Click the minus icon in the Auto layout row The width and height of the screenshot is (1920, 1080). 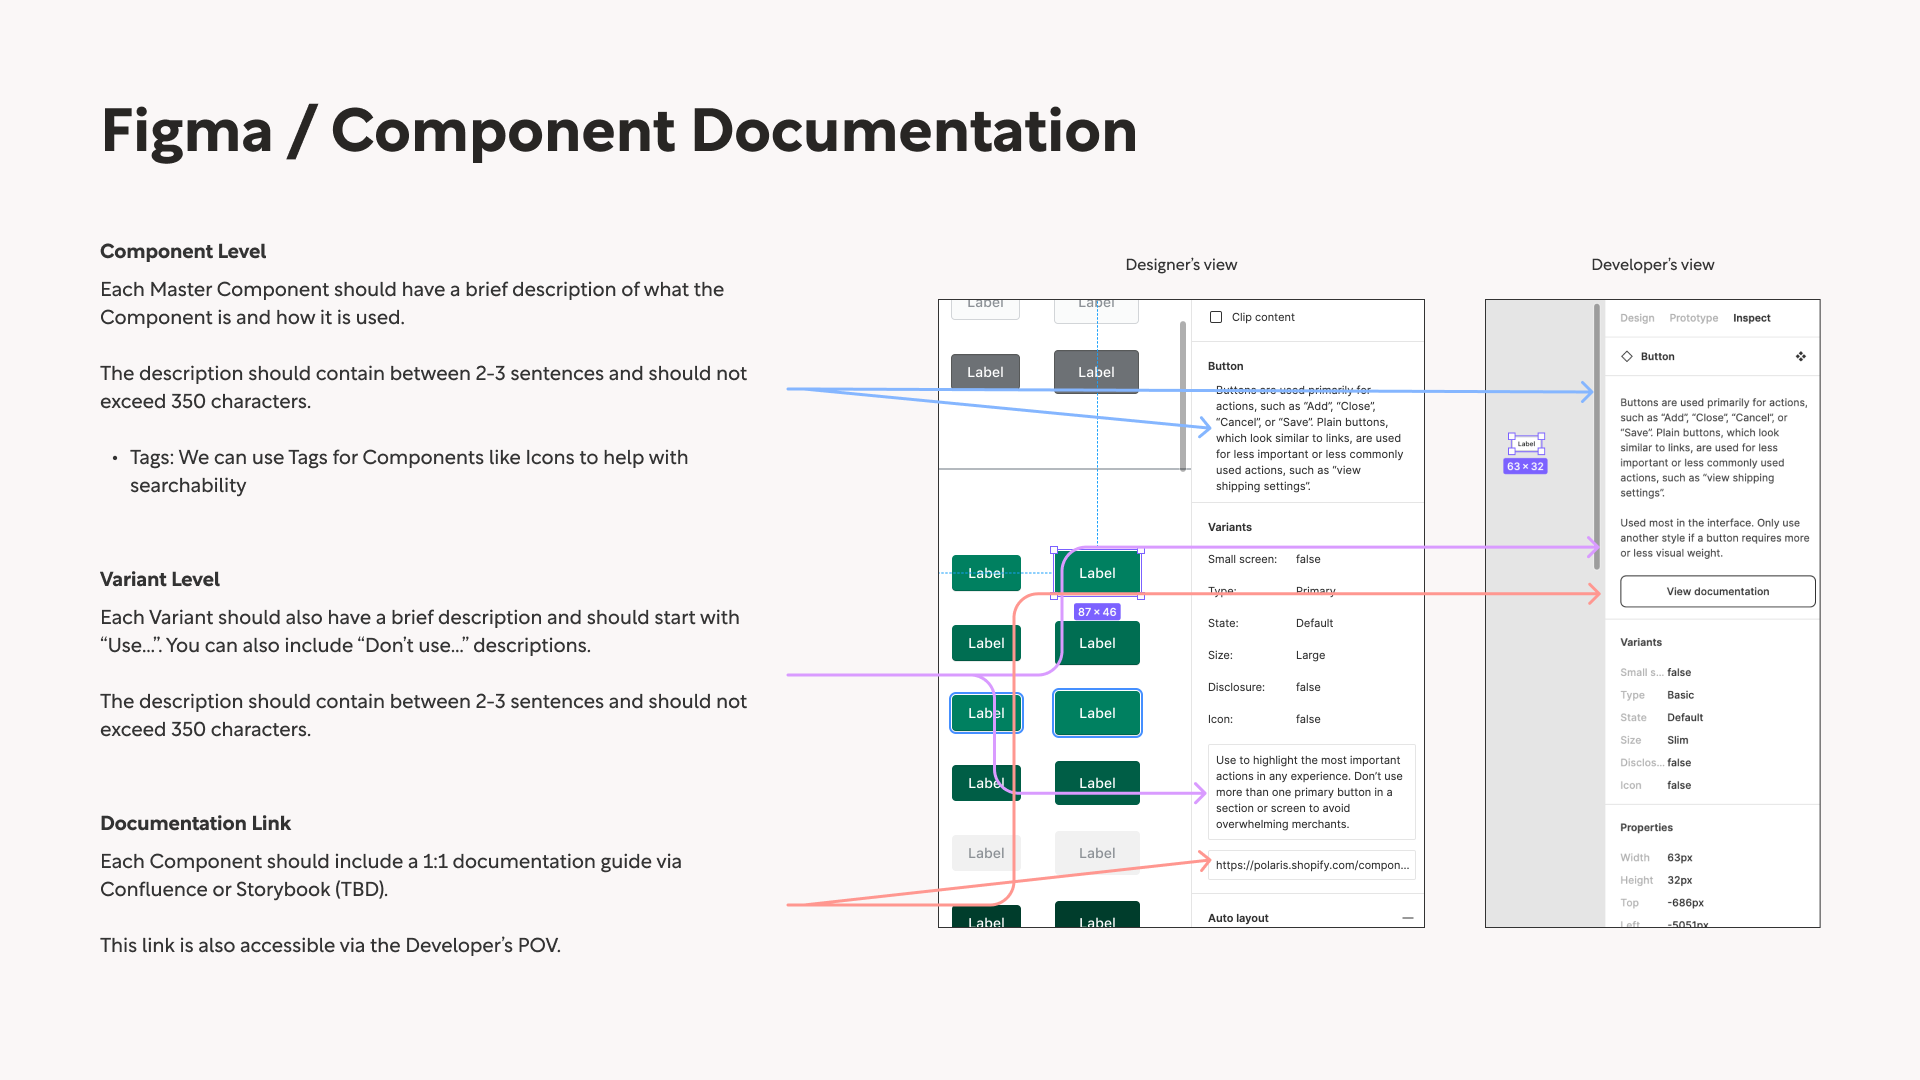click(1407, 918)
